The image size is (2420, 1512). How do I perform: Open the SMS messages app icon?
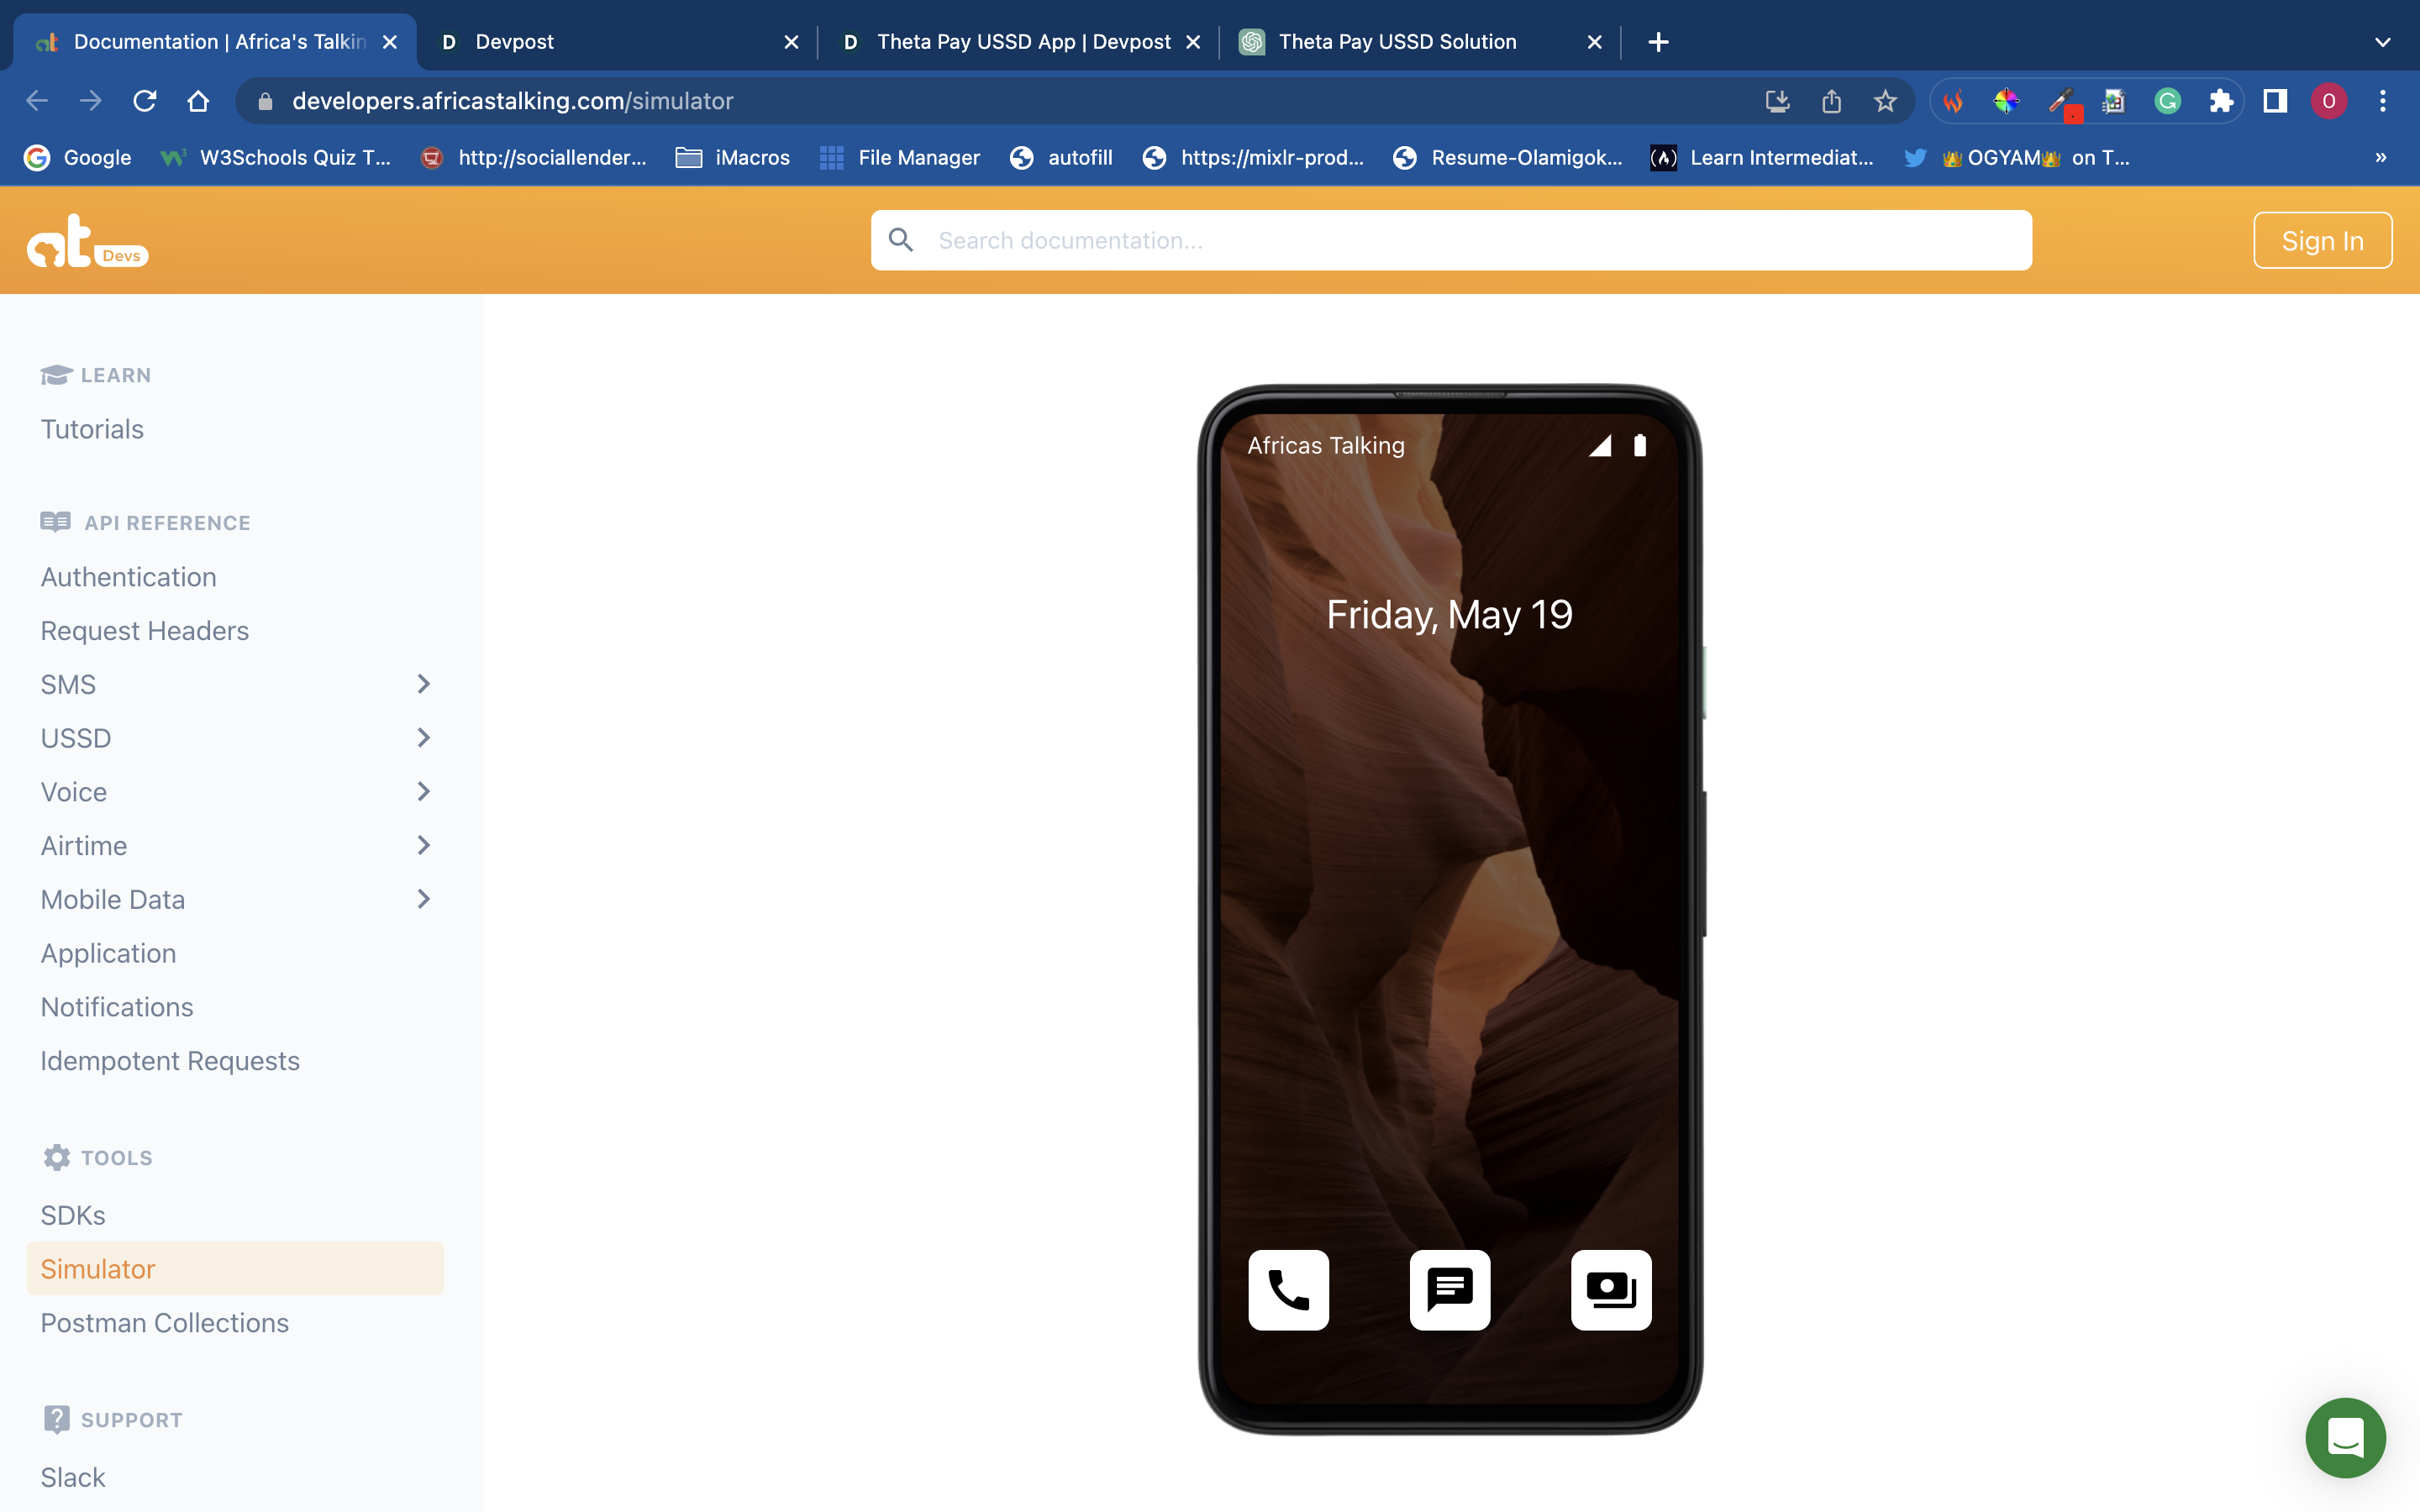point(1449,1290)
